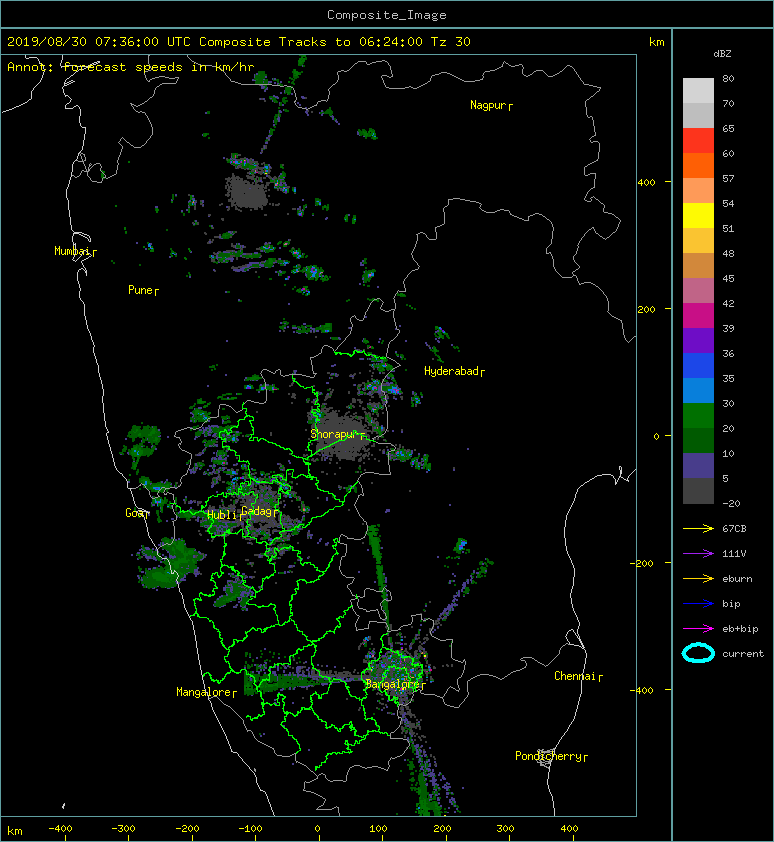Click the Mumbai city label
The width and height of the screenshot is (774, 842).
75,251
